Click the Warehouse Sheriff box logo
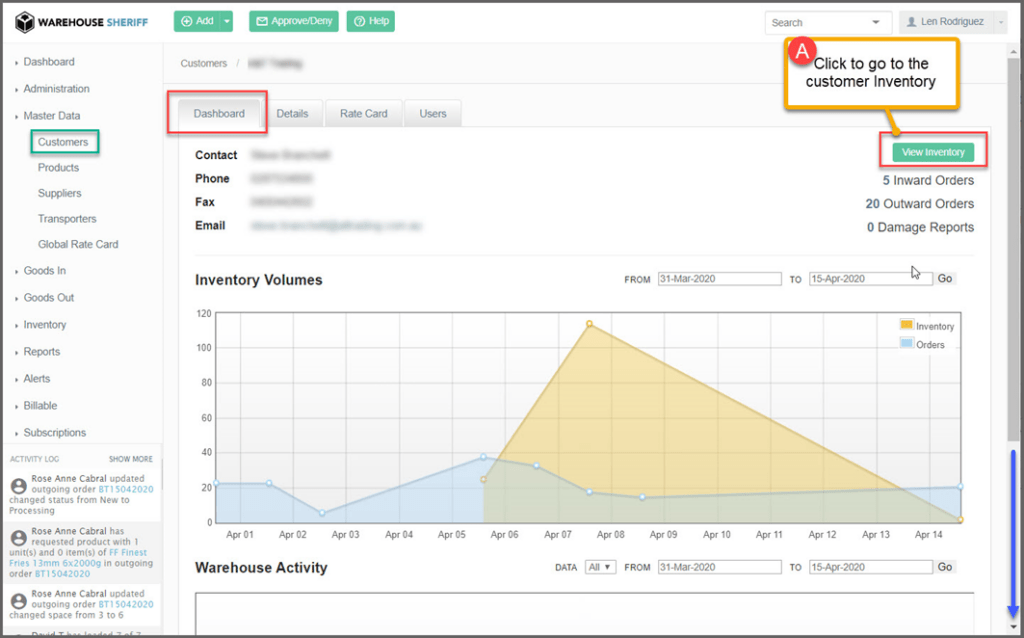This screenshot has width=1024, height=638. coord(25,22)
